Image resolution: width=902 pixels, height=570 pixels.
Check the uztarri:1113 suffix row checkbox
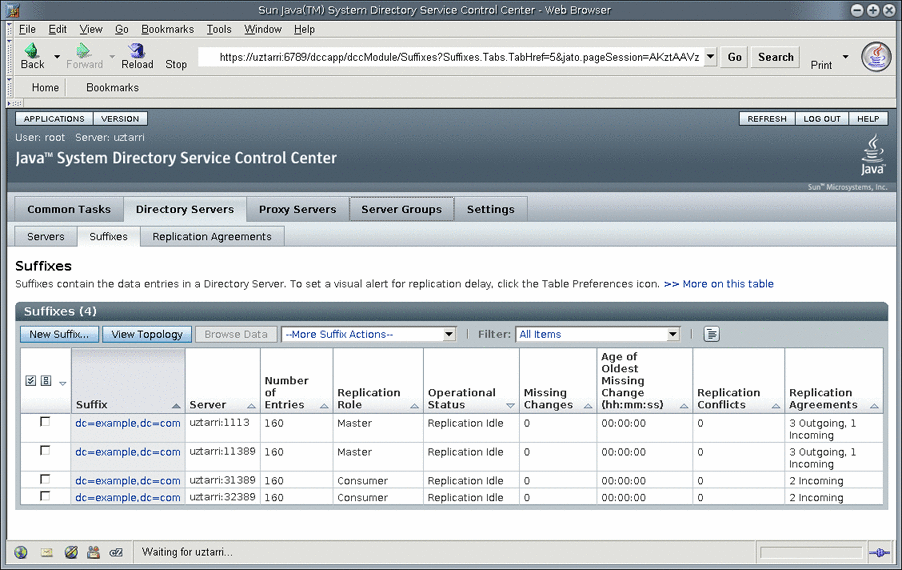point(45,422)
